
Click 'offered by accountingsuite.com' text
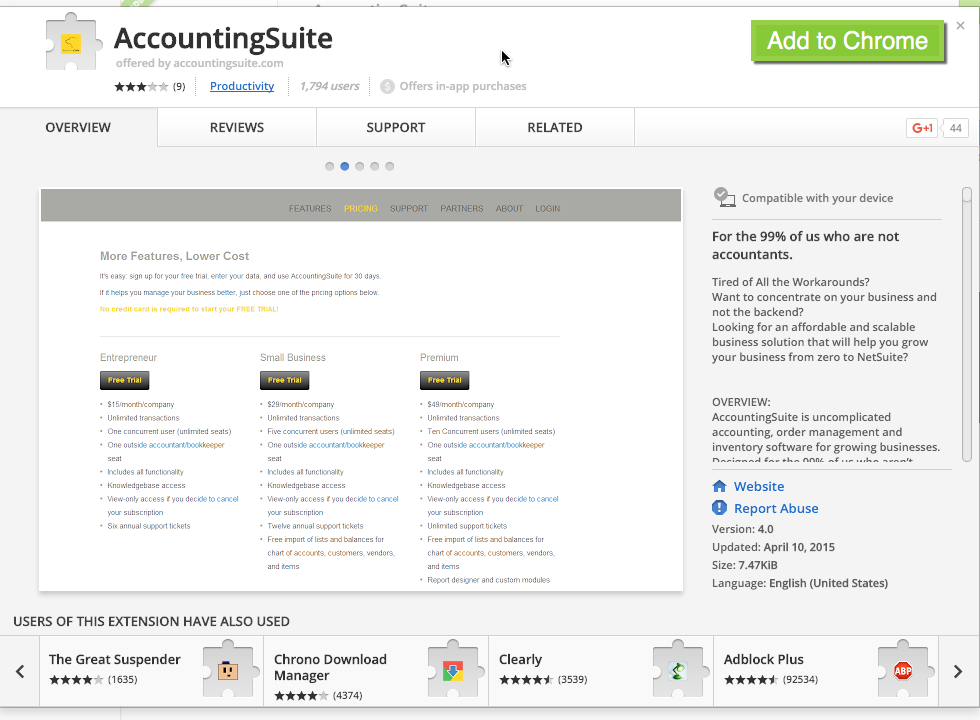(199, 63)
